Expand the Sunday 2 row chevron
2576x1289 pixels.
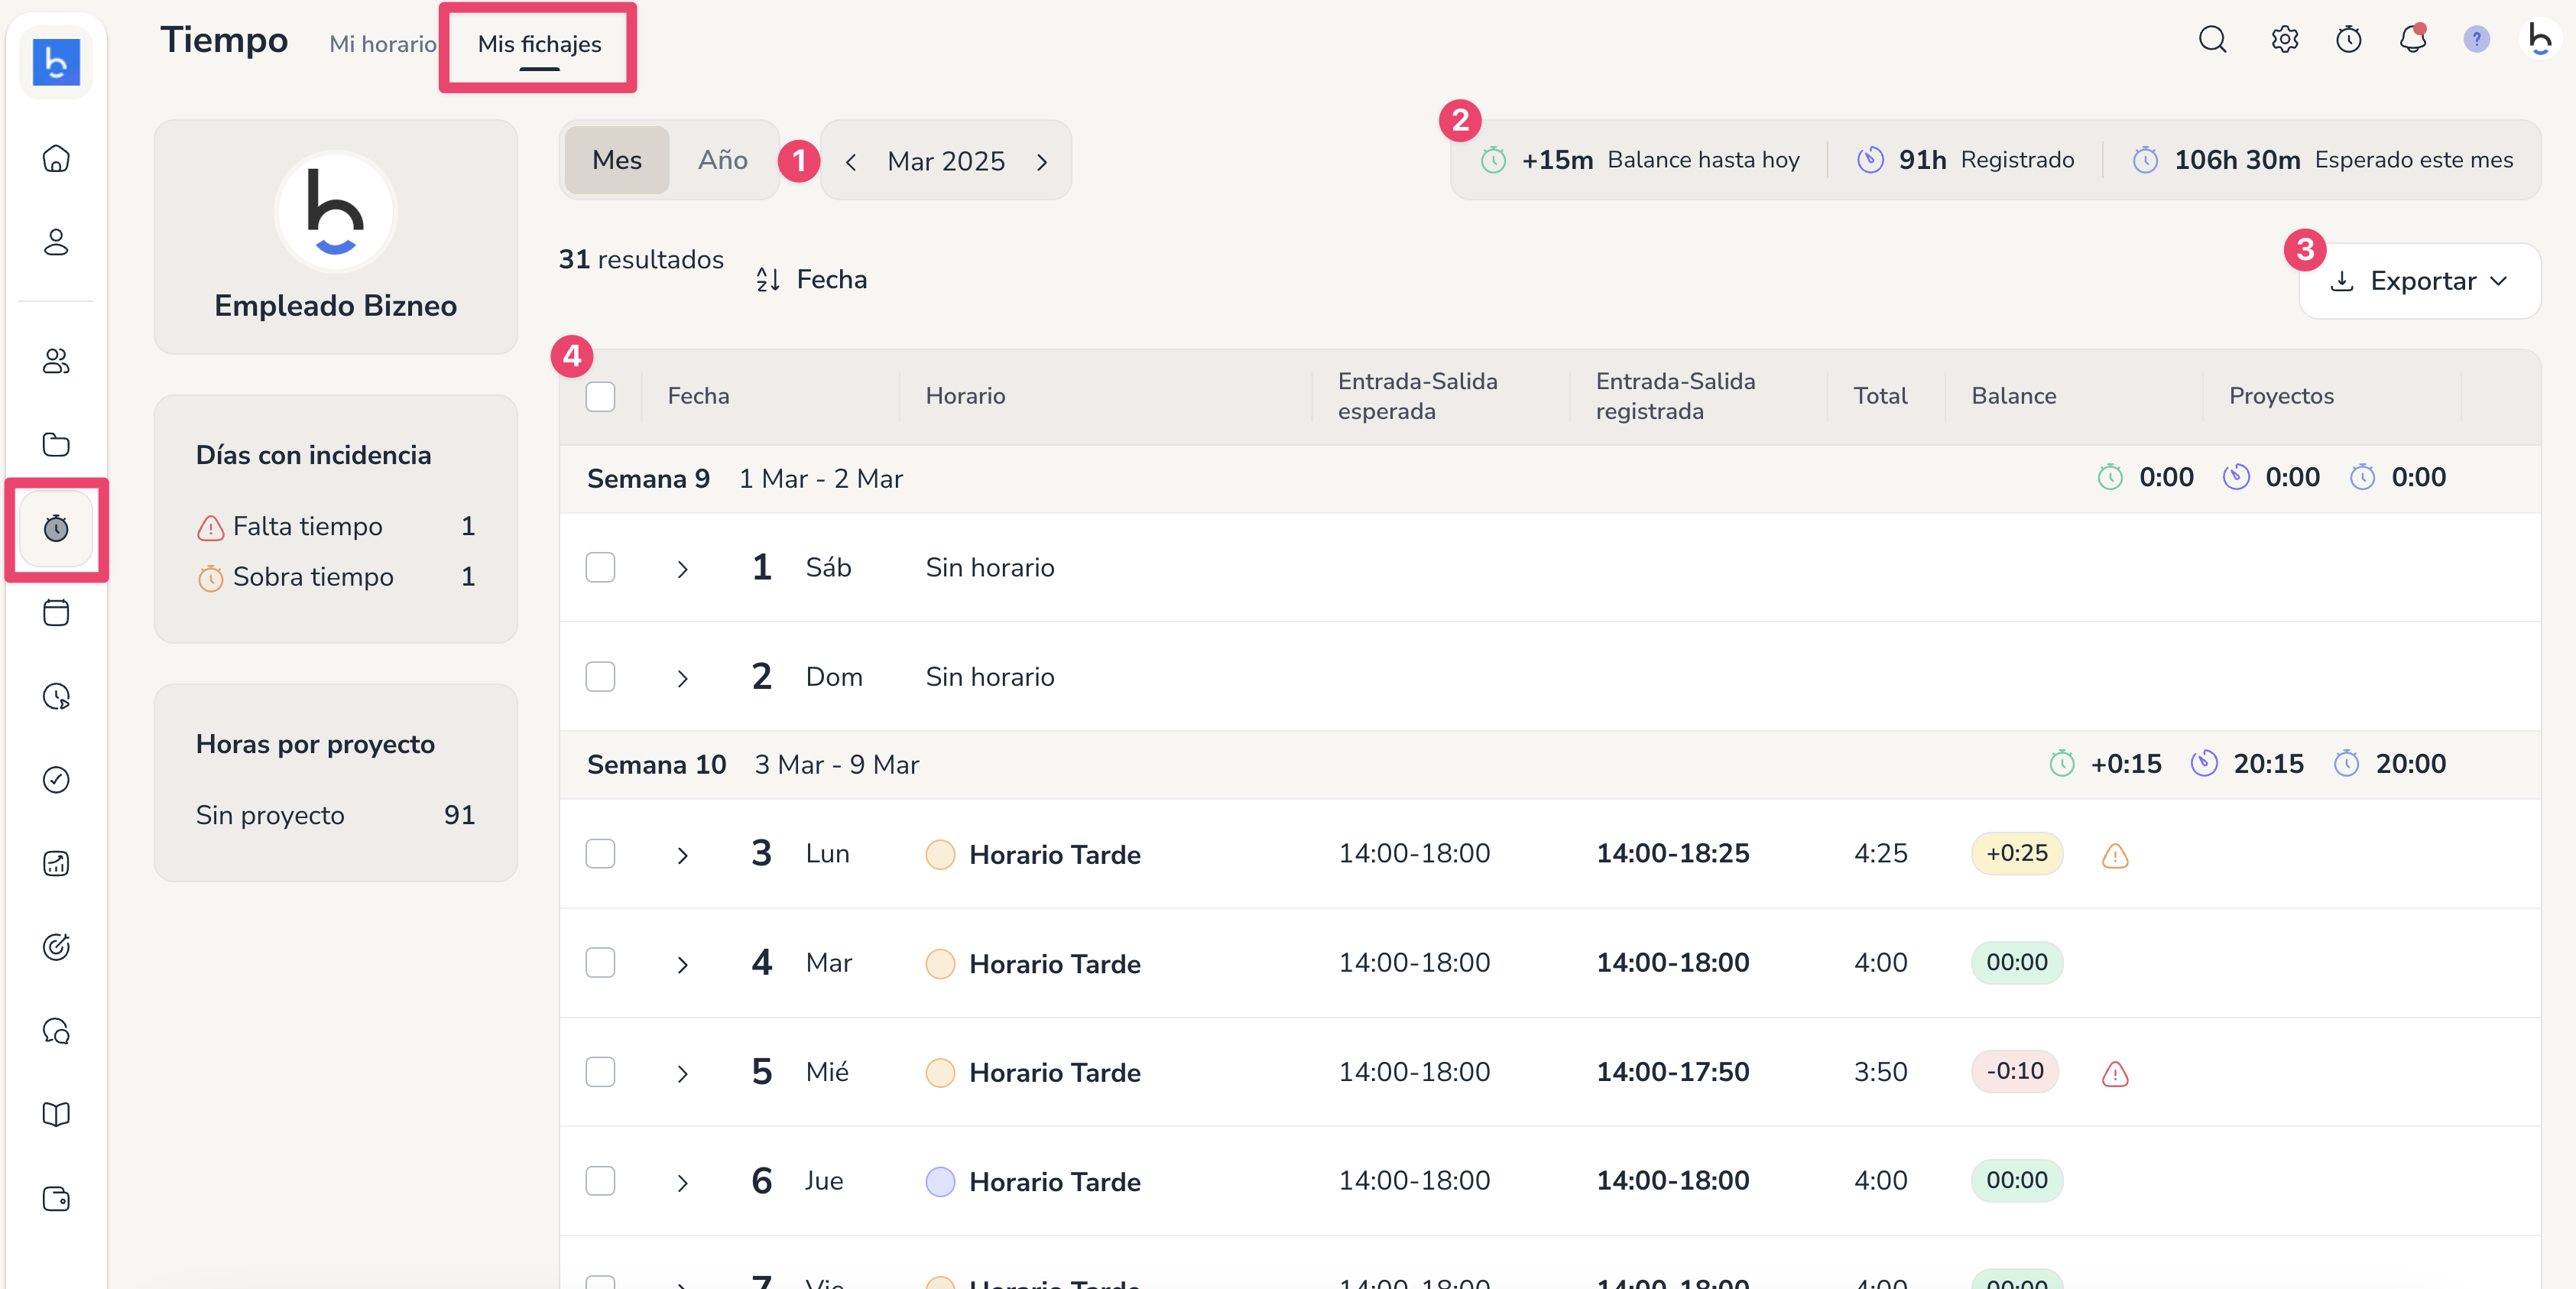682,678
